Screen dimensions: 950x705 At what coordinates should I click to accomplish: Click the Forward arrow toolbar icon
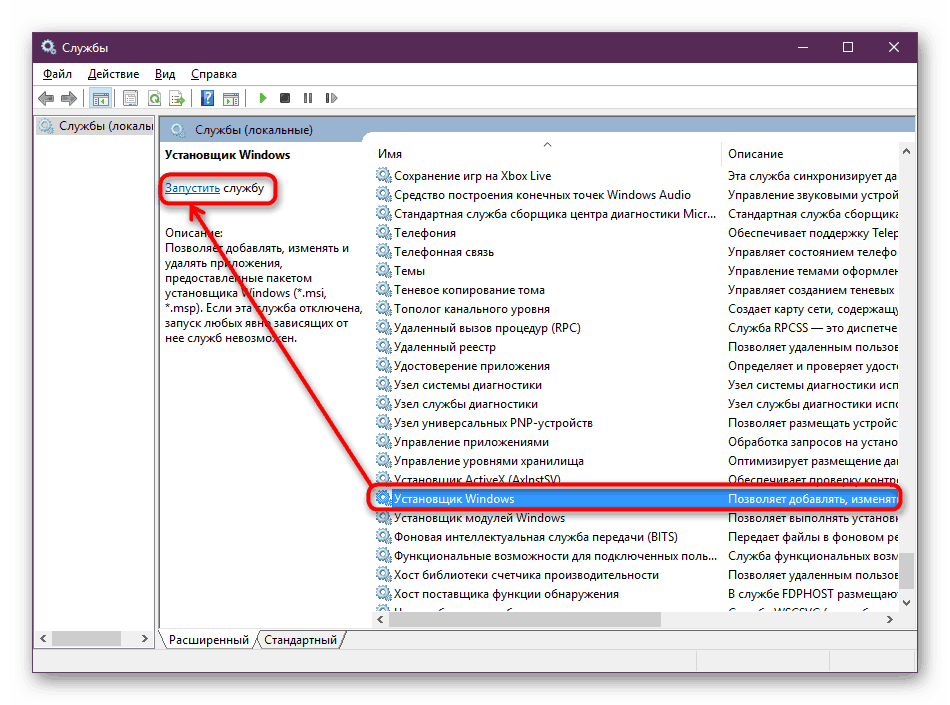(69, 98)
